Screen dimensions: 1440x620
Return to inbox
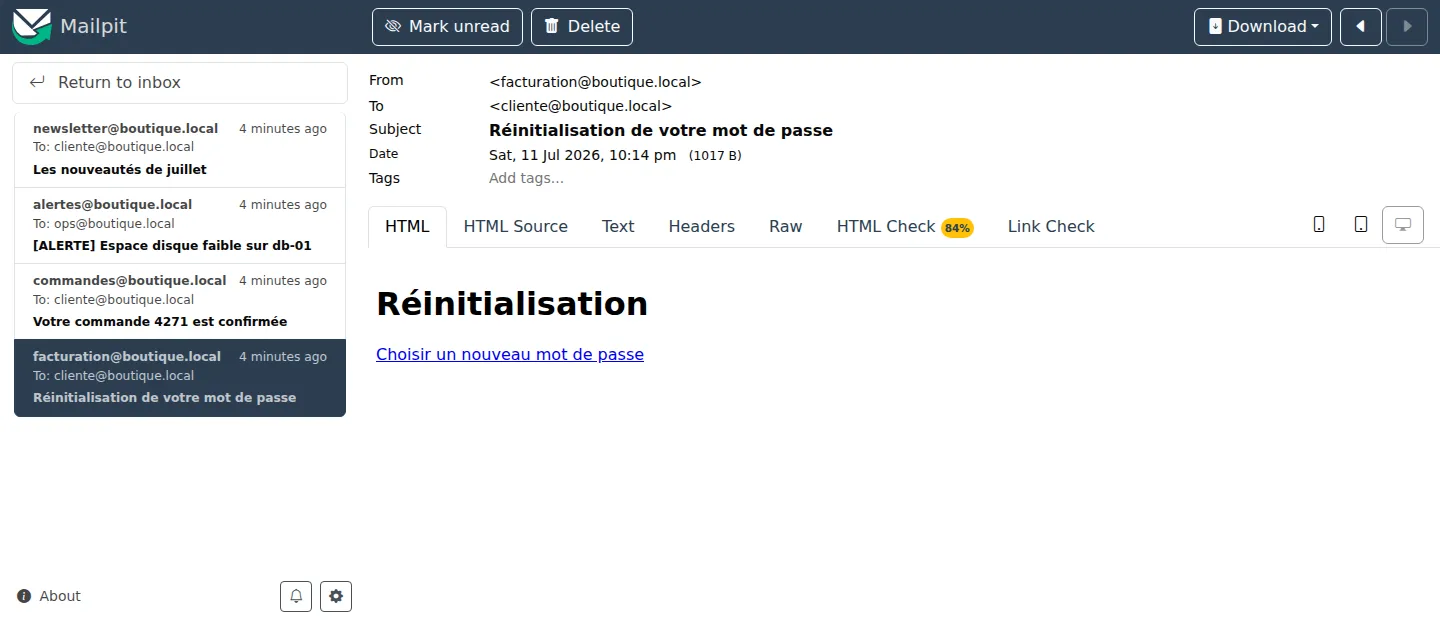tap(180, 83)
